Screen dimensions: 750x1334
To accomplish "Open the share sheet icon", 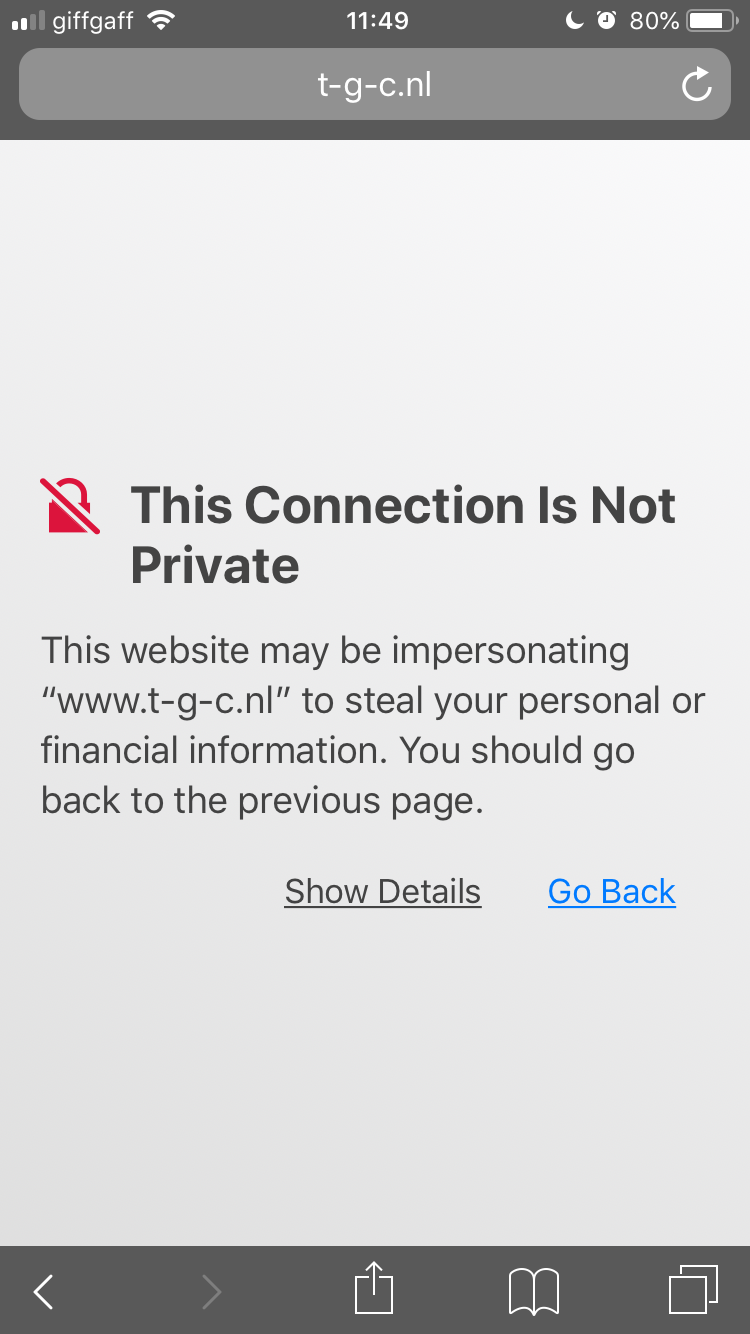I will click(375, 1288).
